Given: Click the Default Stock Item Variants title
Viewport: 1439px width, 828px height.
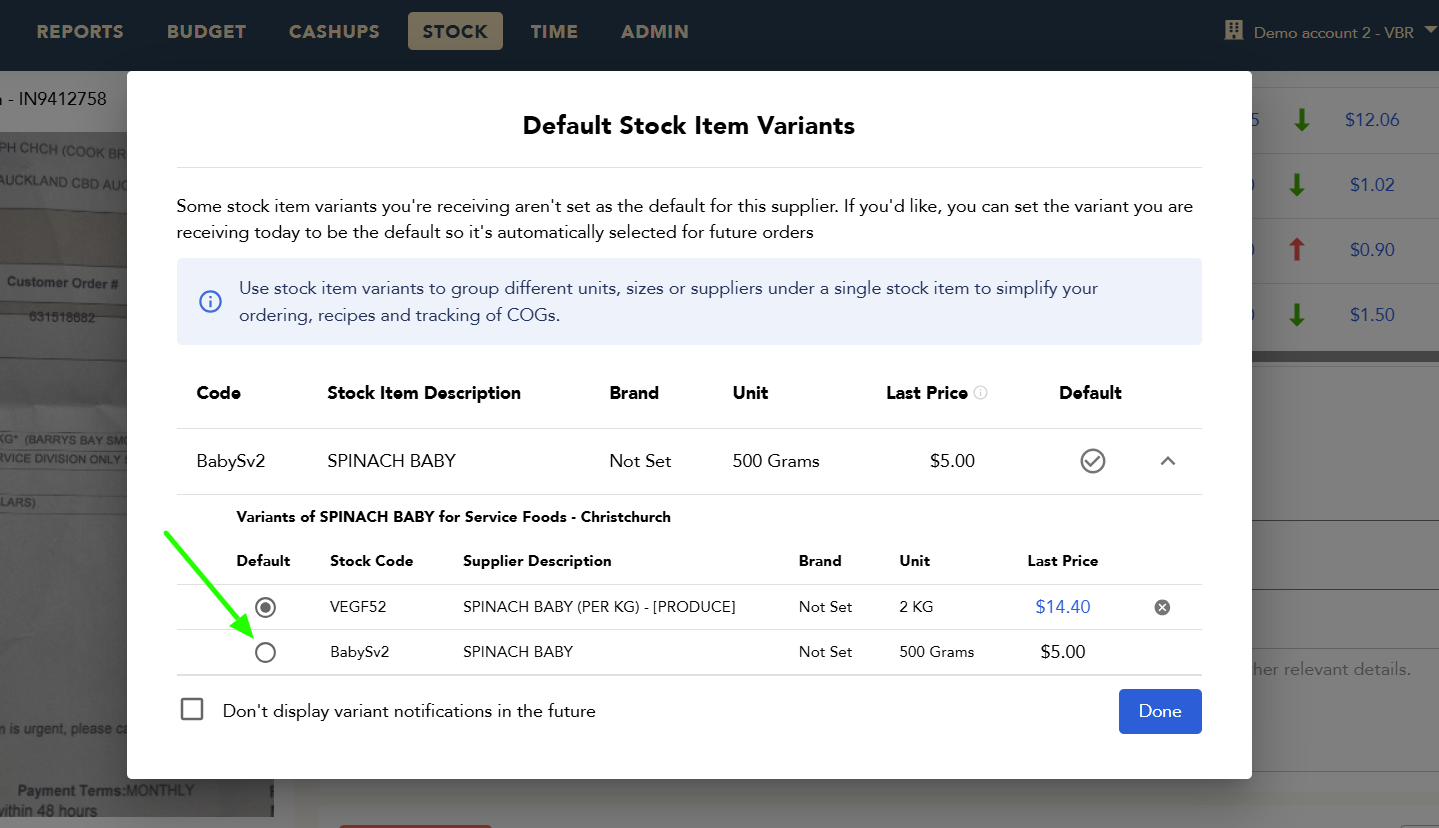Looking at the screenshot, I should [689, 126].
